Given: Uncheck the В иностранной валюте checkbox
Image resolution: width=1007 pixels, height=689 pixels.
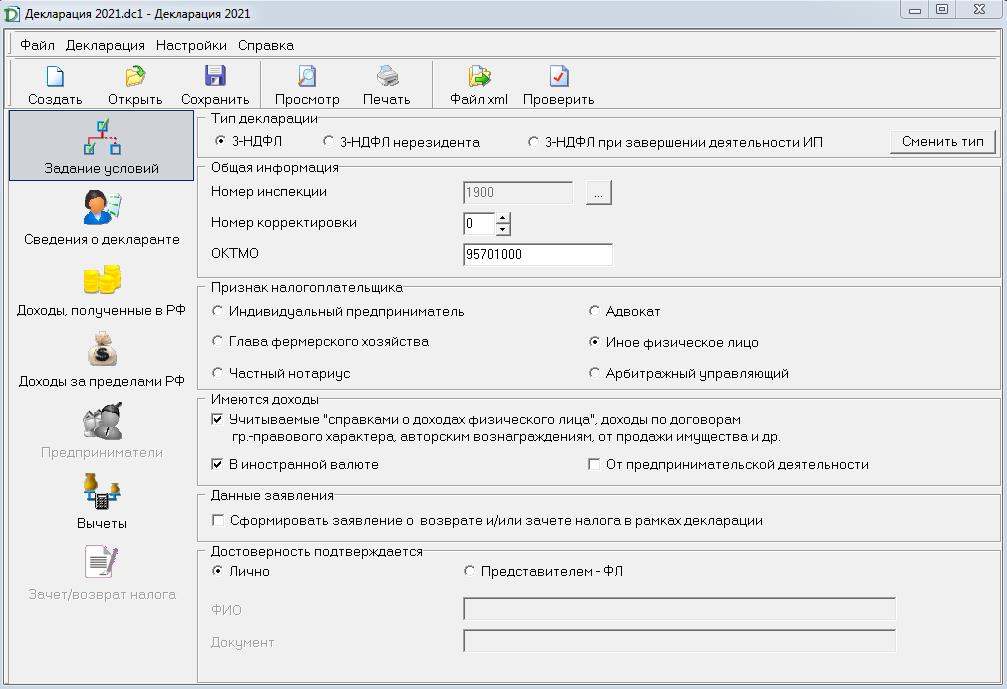Looking at the screenshot, I should pos(218,465).
